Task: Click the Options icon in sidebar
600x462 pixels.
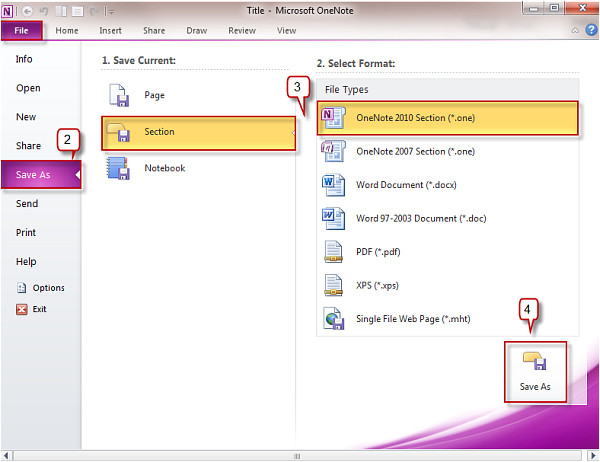Action: point(21,288)
